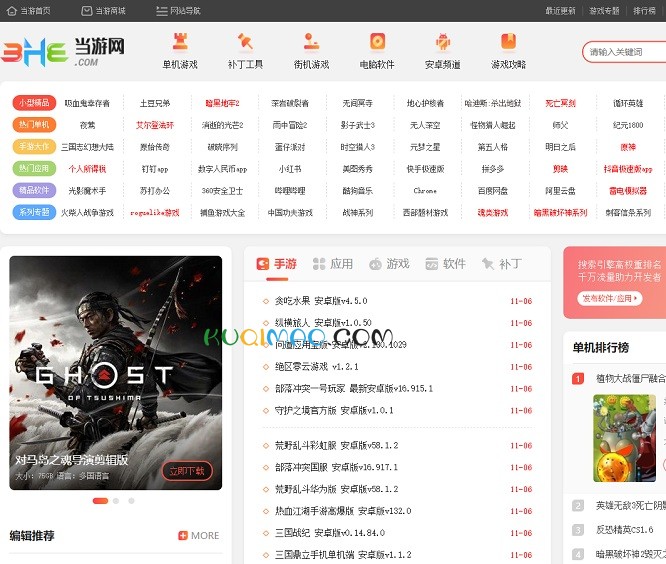Click the list icon beside 网站导航

161,11
